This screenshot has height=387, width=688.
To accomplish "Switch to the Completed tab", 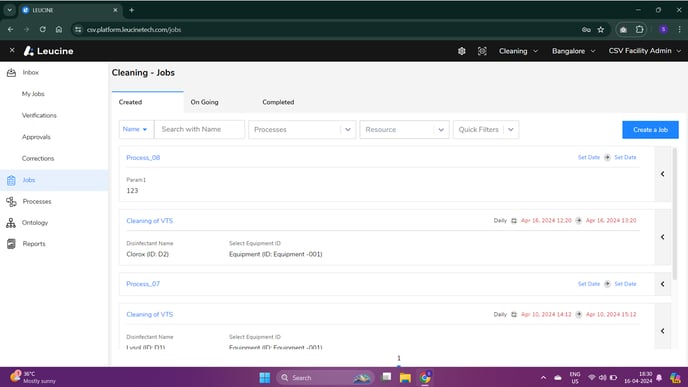I will (278, 102).
